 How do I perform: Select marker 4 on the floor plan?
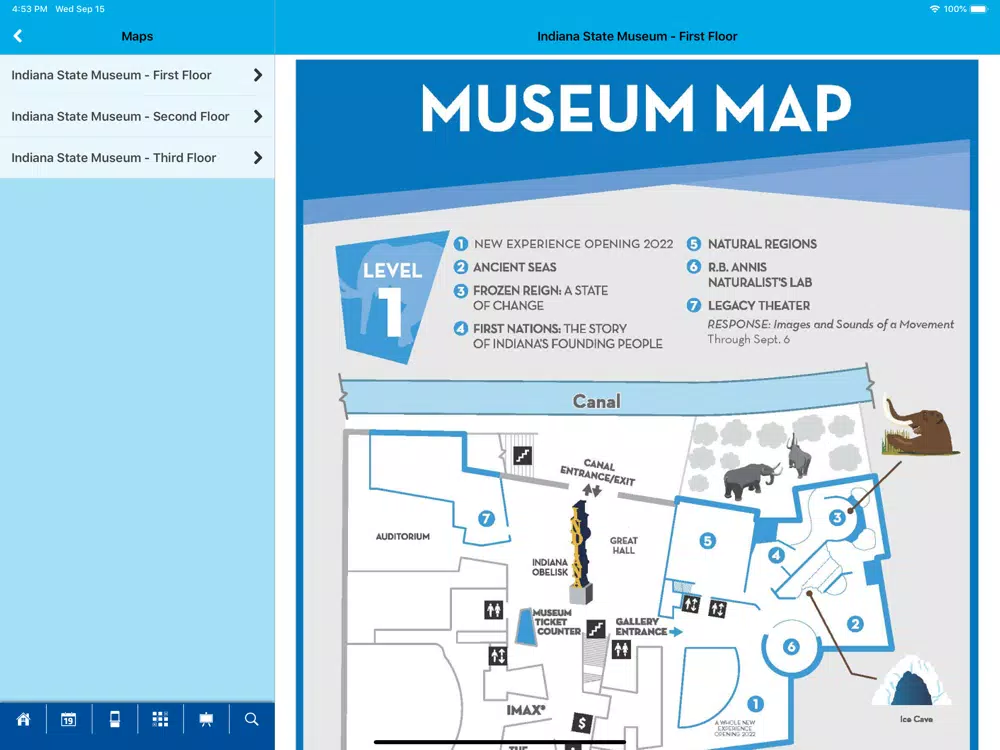pos(776,555)
